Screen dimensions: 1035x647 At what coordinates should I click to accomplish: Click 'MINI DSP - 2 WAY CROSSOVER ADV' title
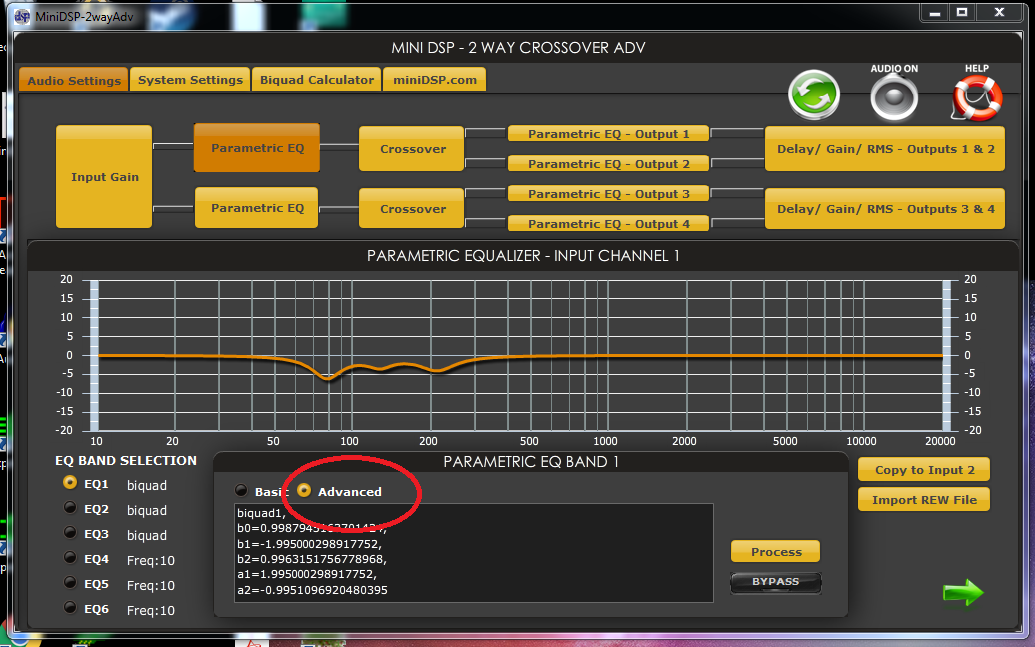click(x=518, y=48)
